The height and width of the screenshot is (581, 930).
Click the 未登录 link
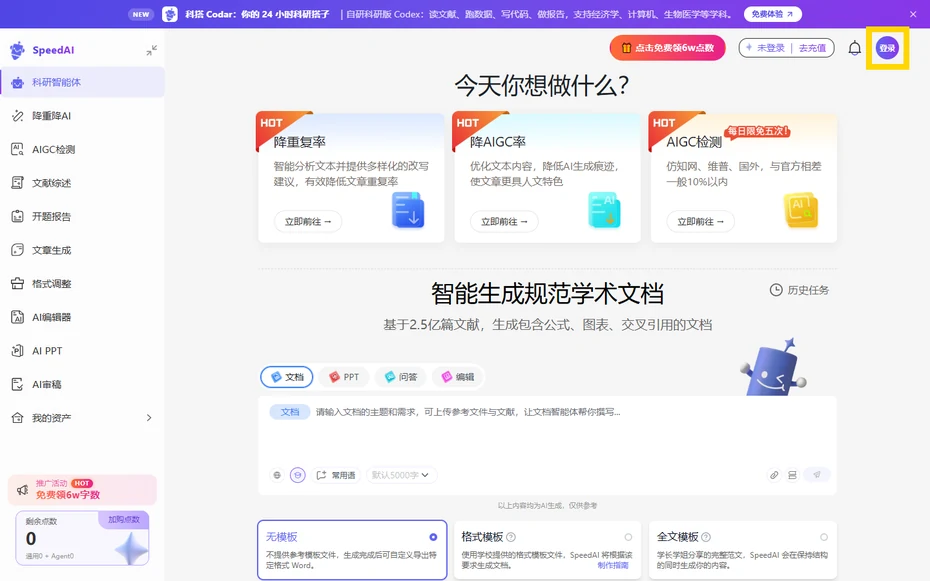point(770,48)
